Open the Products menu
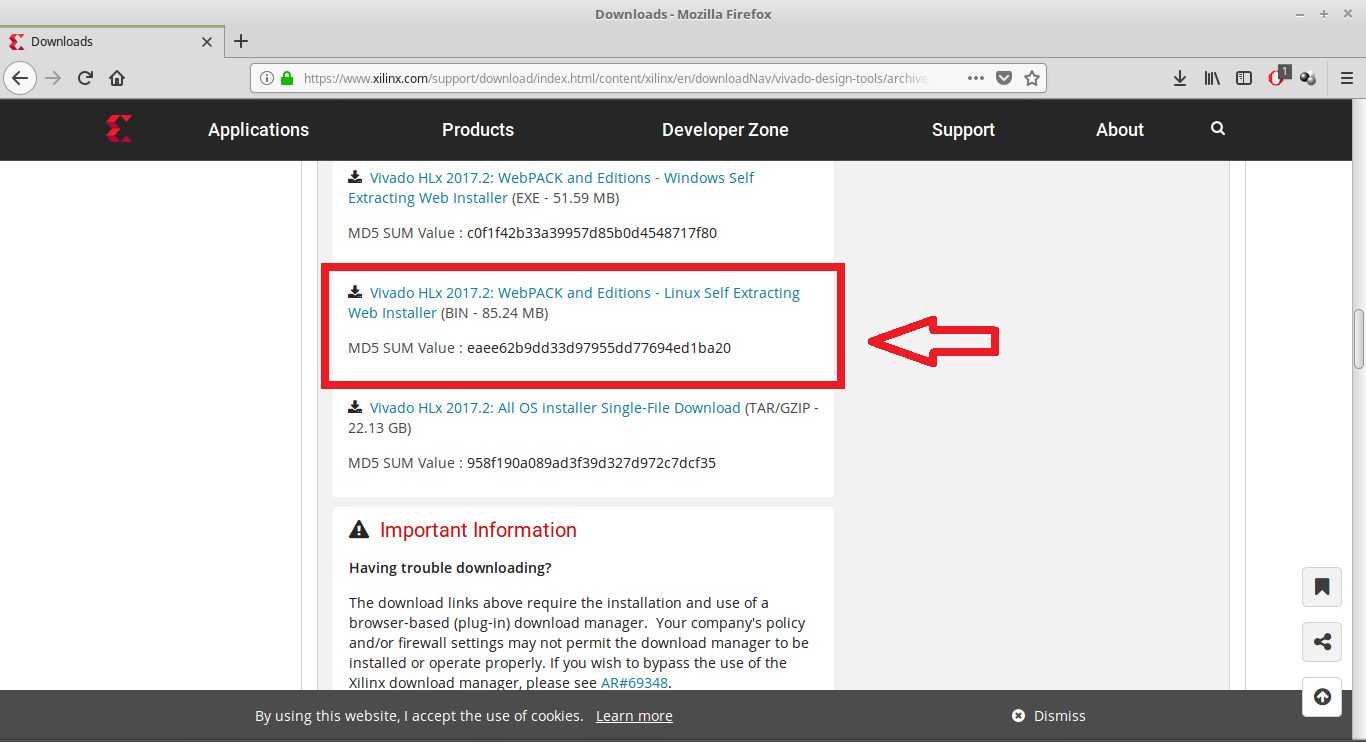Screen dimensions: 1366x742 point(478,130)
